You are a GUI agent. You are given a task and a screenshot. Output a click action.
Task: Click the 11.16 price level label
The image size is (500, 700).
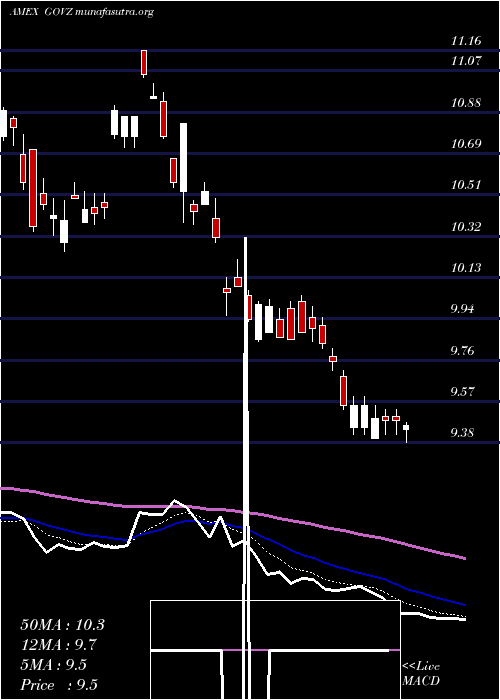pos(466,42)
